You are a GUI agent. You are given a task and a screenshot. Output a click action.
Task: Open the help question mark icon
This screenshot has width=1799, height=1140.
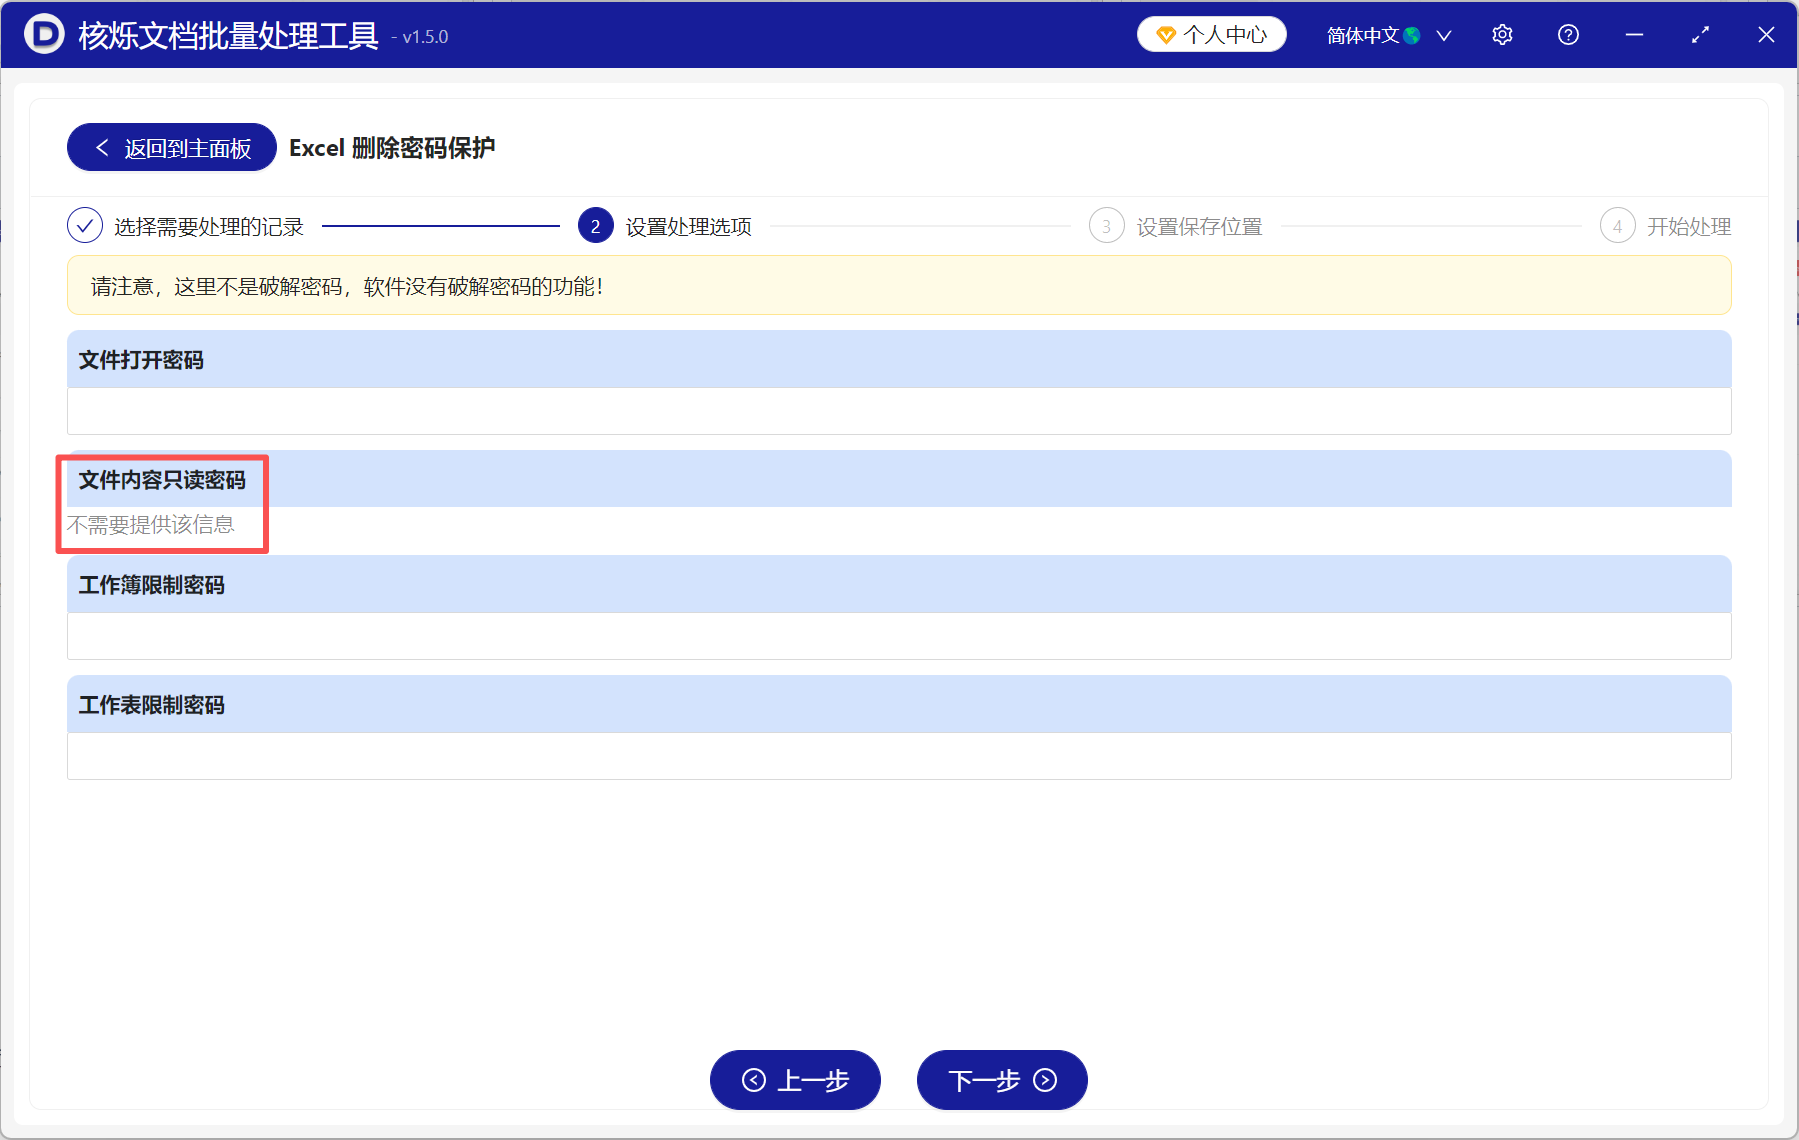pyautogui.click(x=1567, y=34)
